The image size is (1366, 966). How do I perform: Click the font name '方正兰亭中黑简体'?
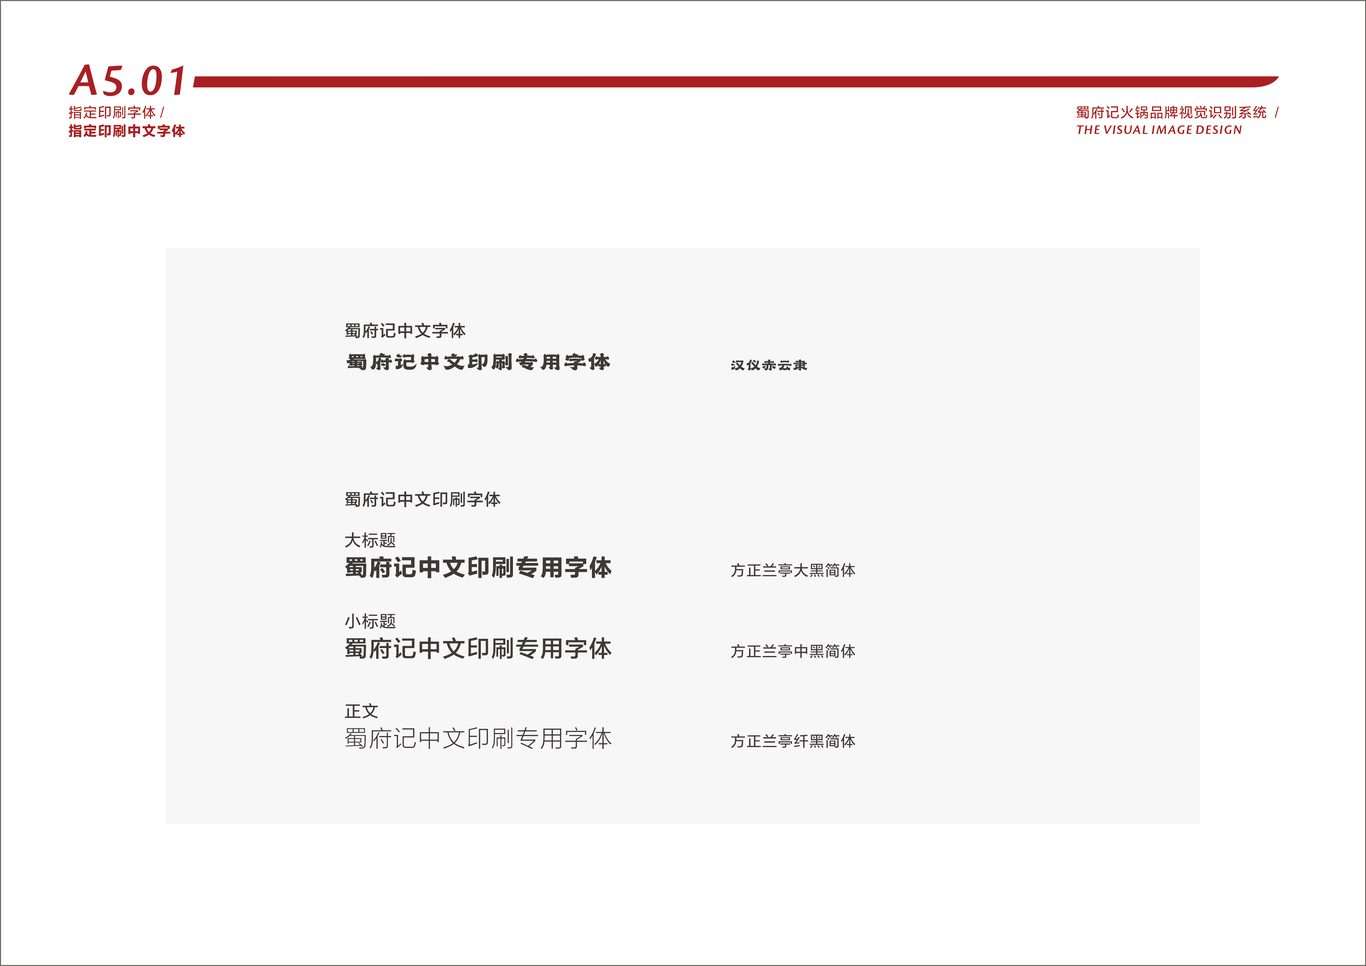793,651
